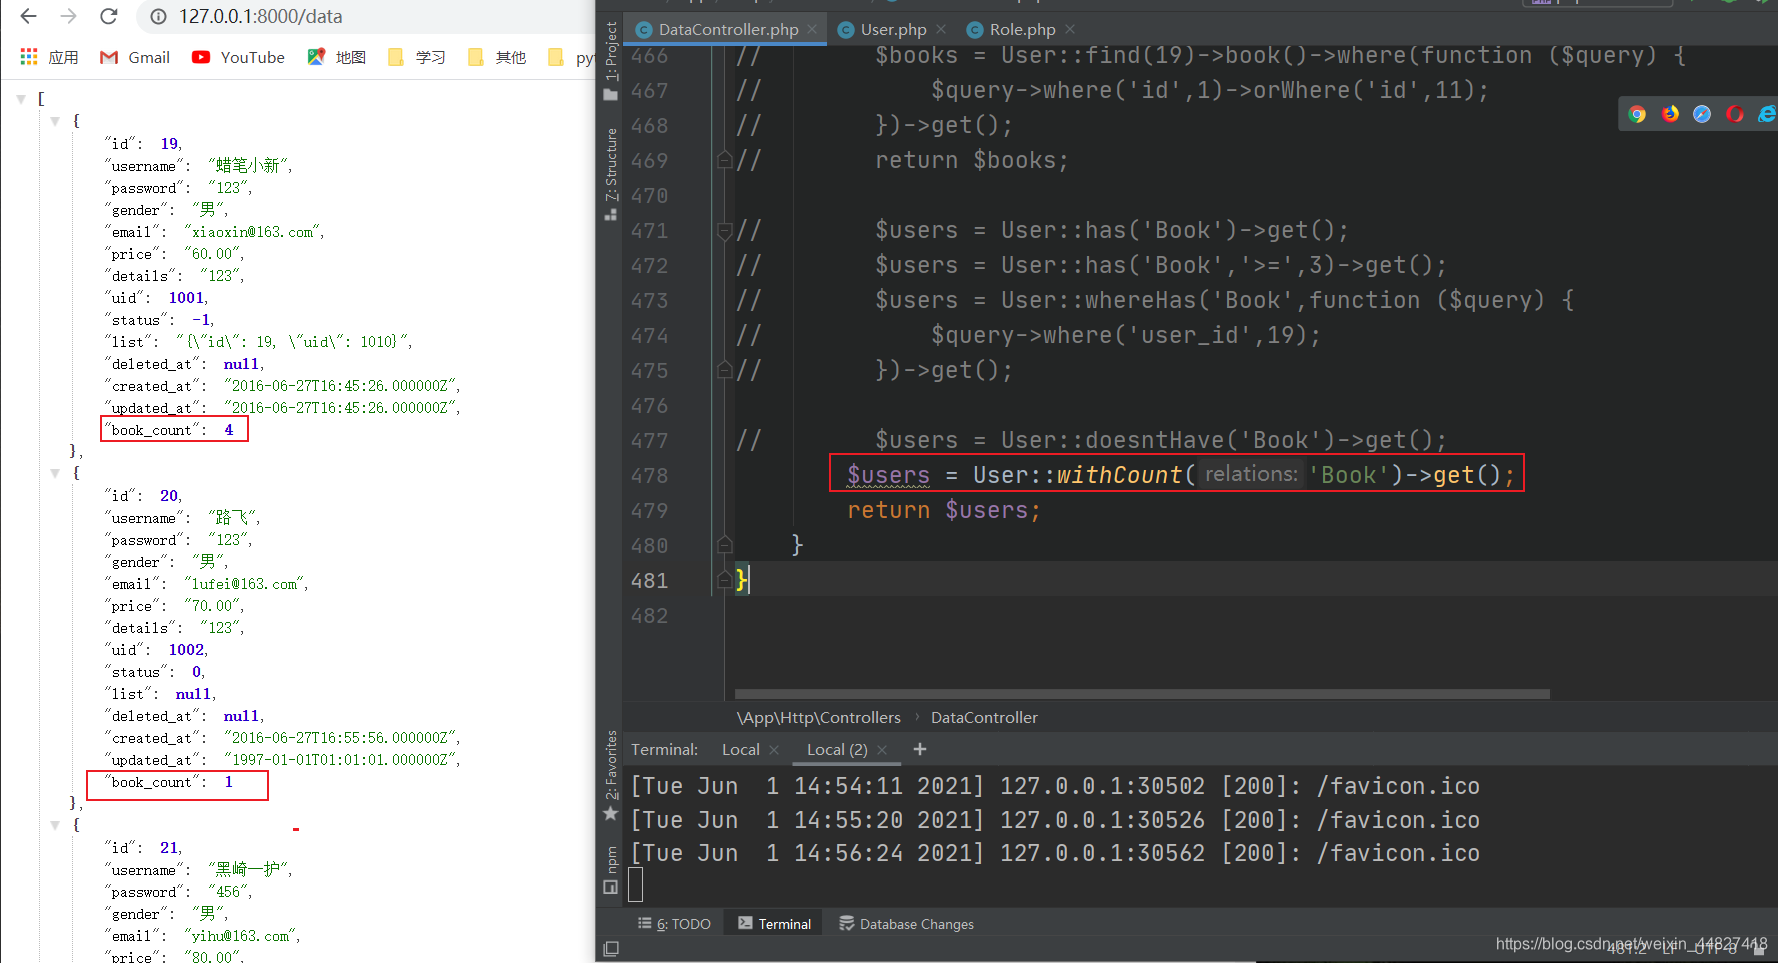Toggle code fold at line 471

725,231
